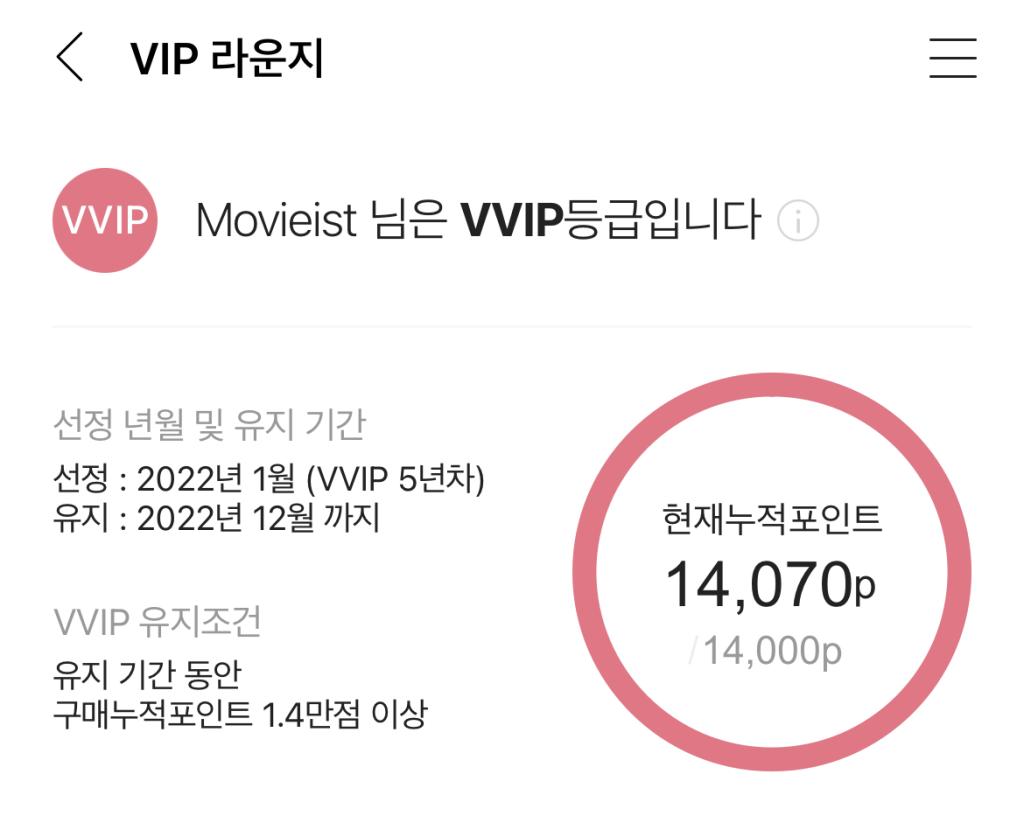
Task: Click the round VVIP membership emblem
Action: [x=104, y=219]
